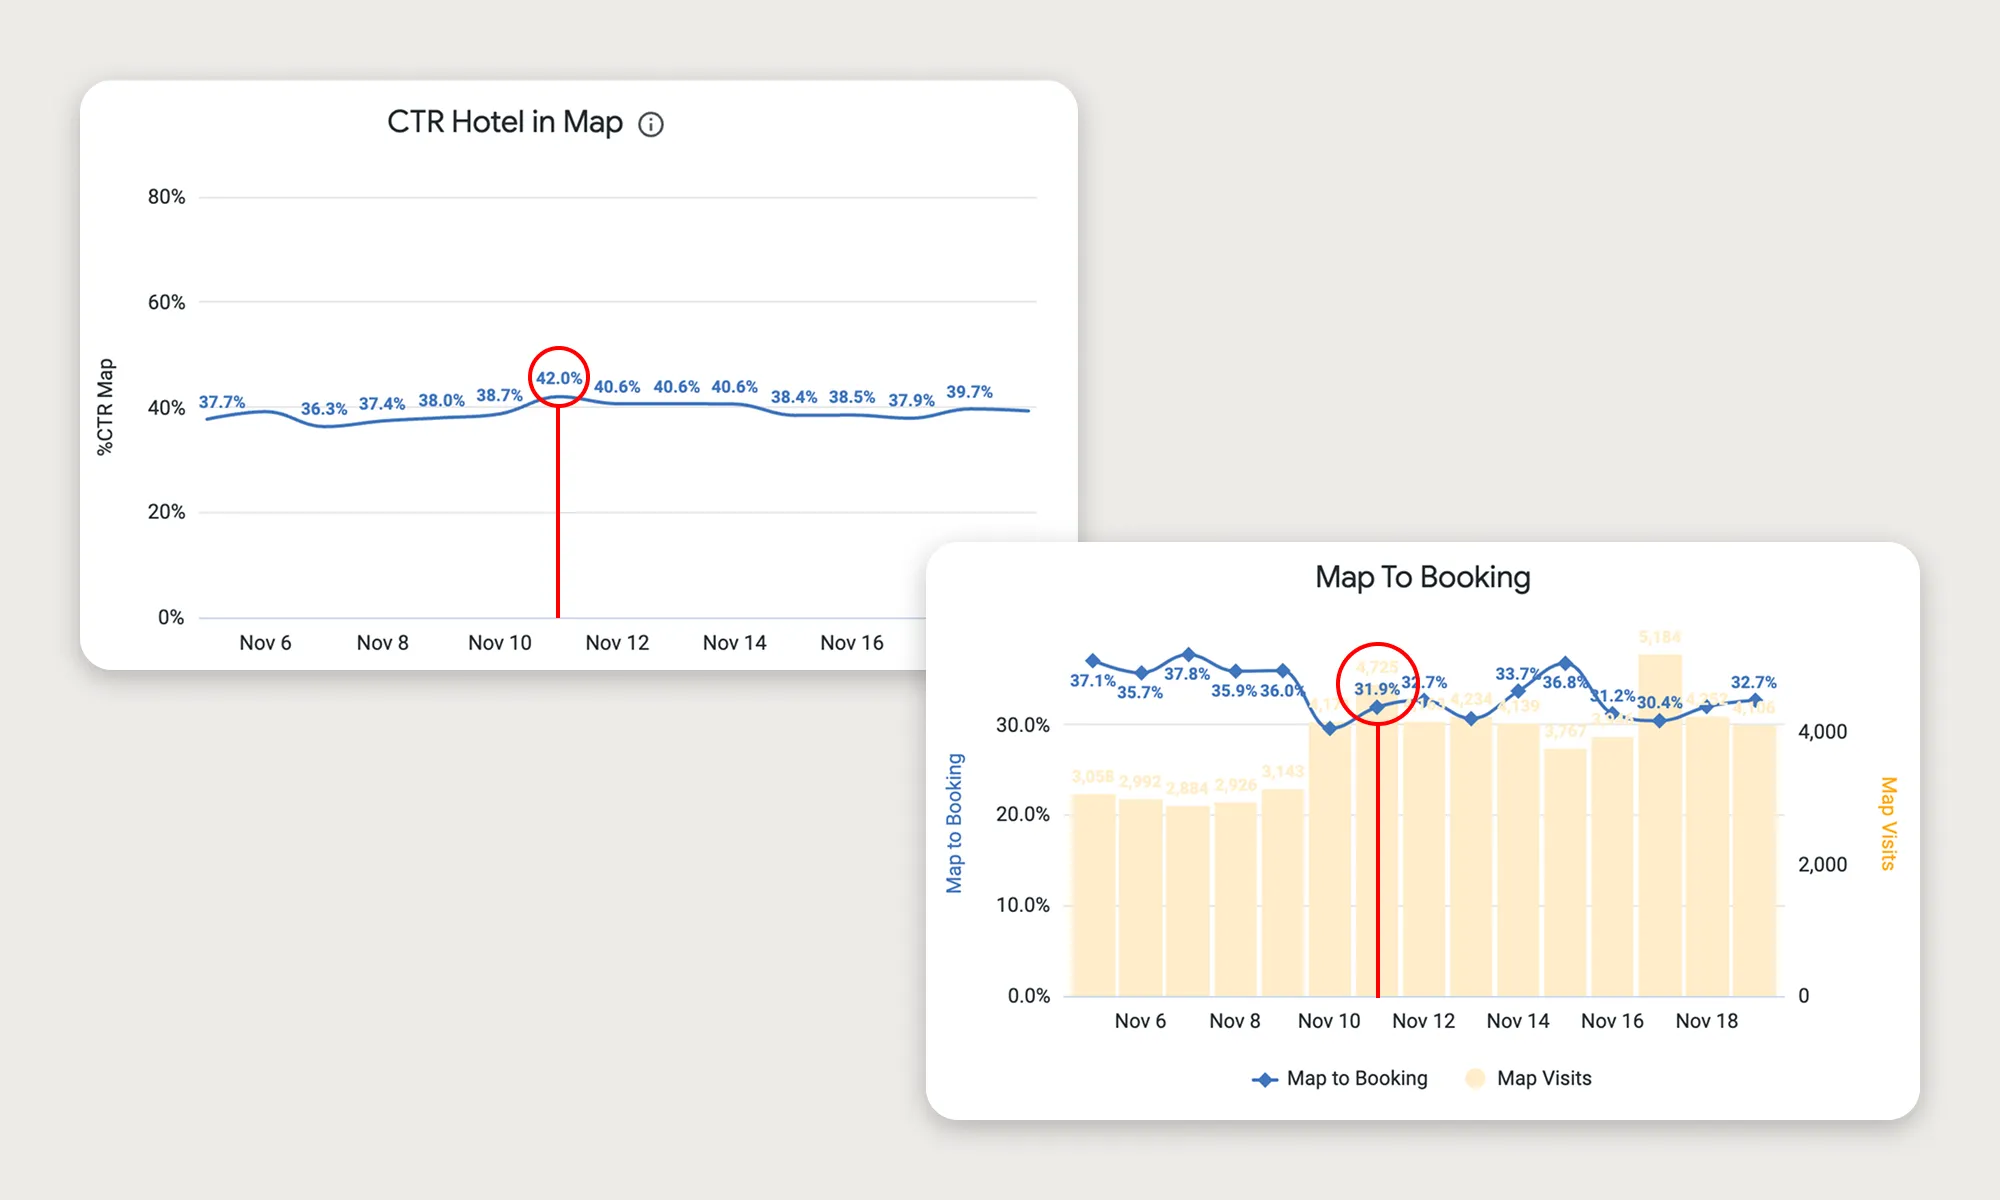The image size is (2000, 1200).
Task: Click the 36.8% Map to Booking point
Action: (1566, 663)
